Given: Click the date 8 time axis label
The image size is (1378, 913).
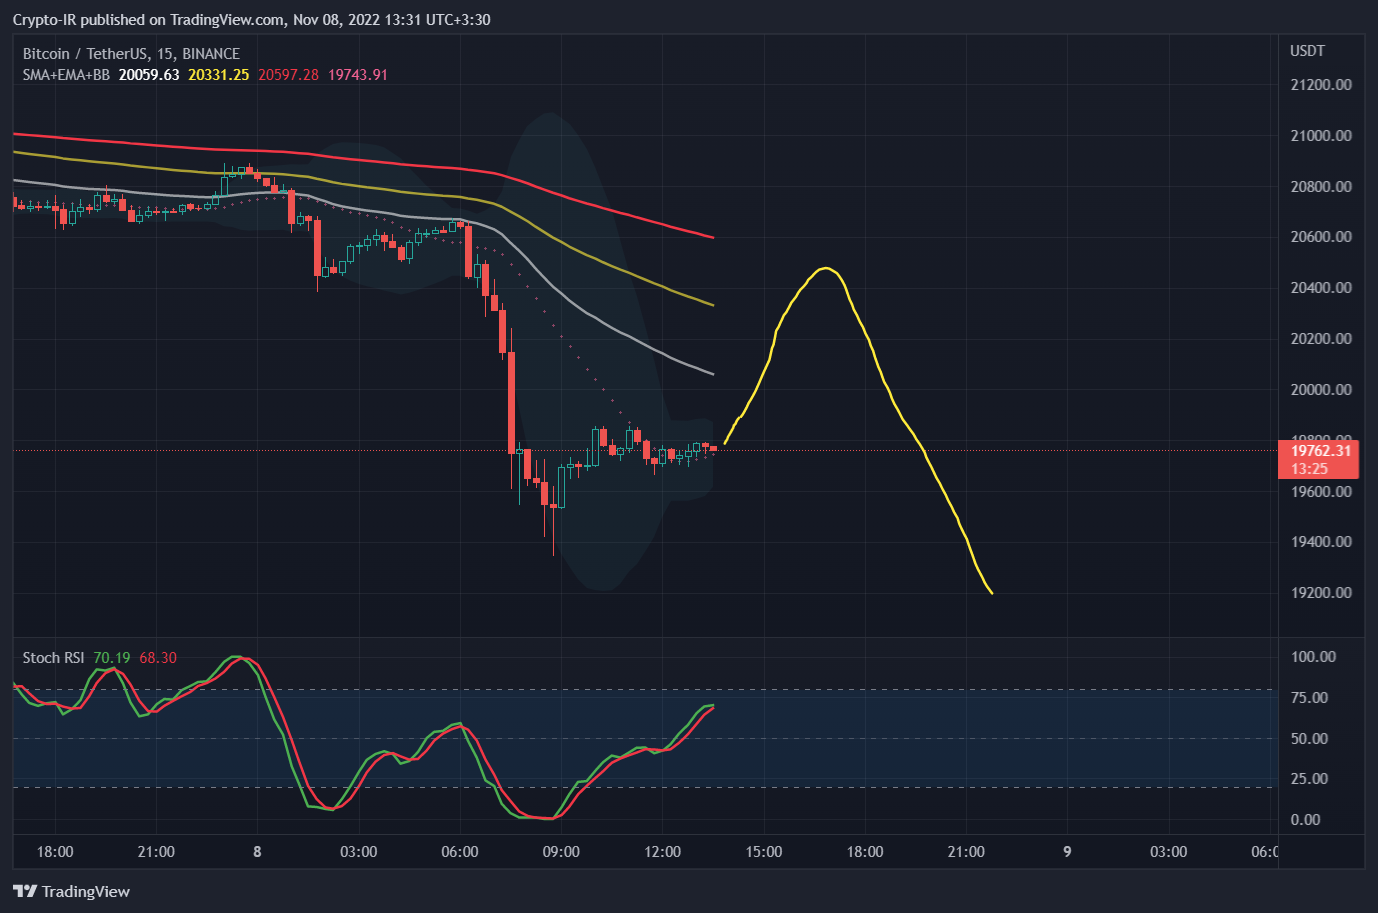Looking at the screenshot, I should (257, 852).
